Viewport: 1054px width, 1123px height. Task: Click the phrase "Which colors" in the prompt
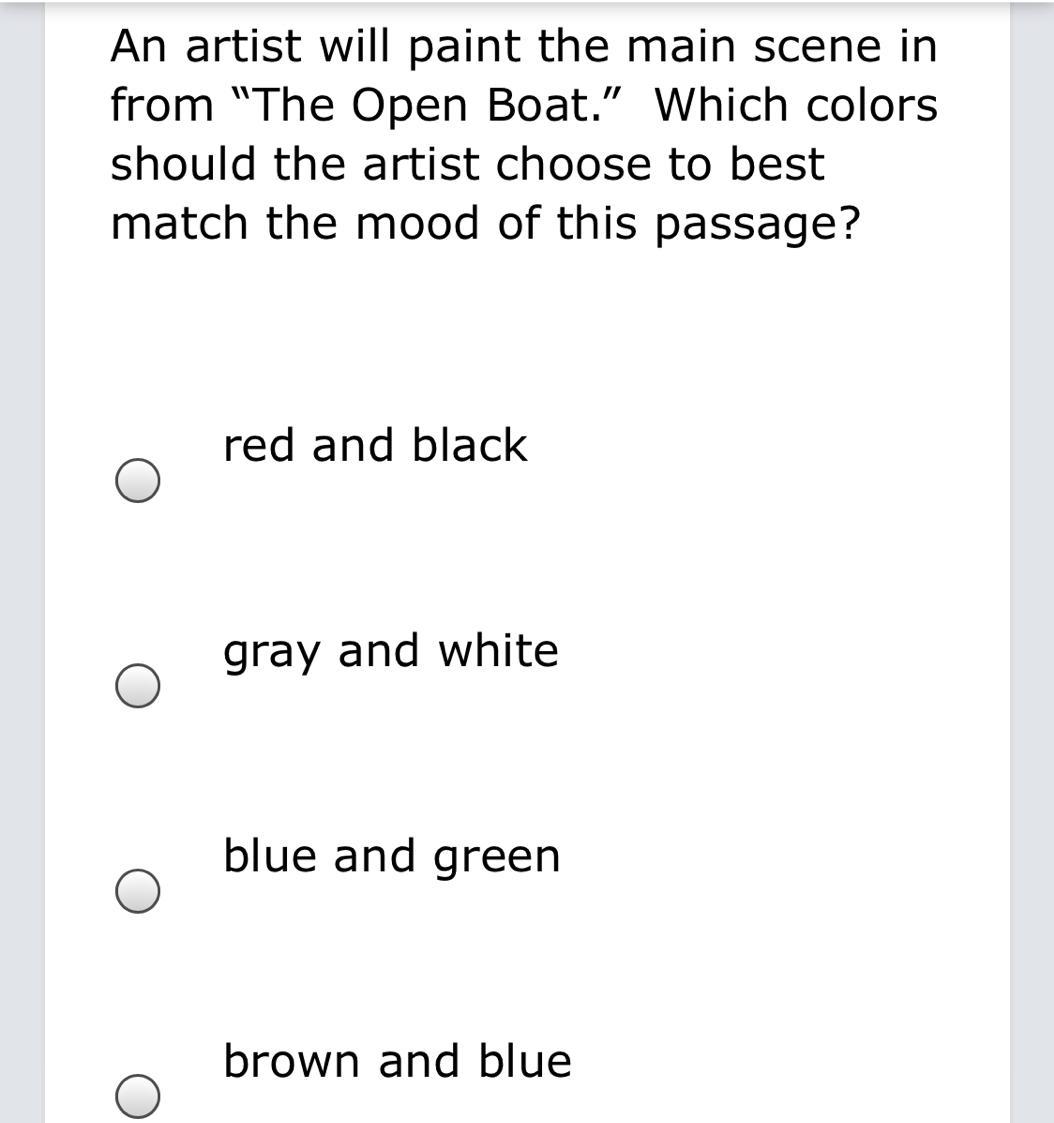(796, 105)
